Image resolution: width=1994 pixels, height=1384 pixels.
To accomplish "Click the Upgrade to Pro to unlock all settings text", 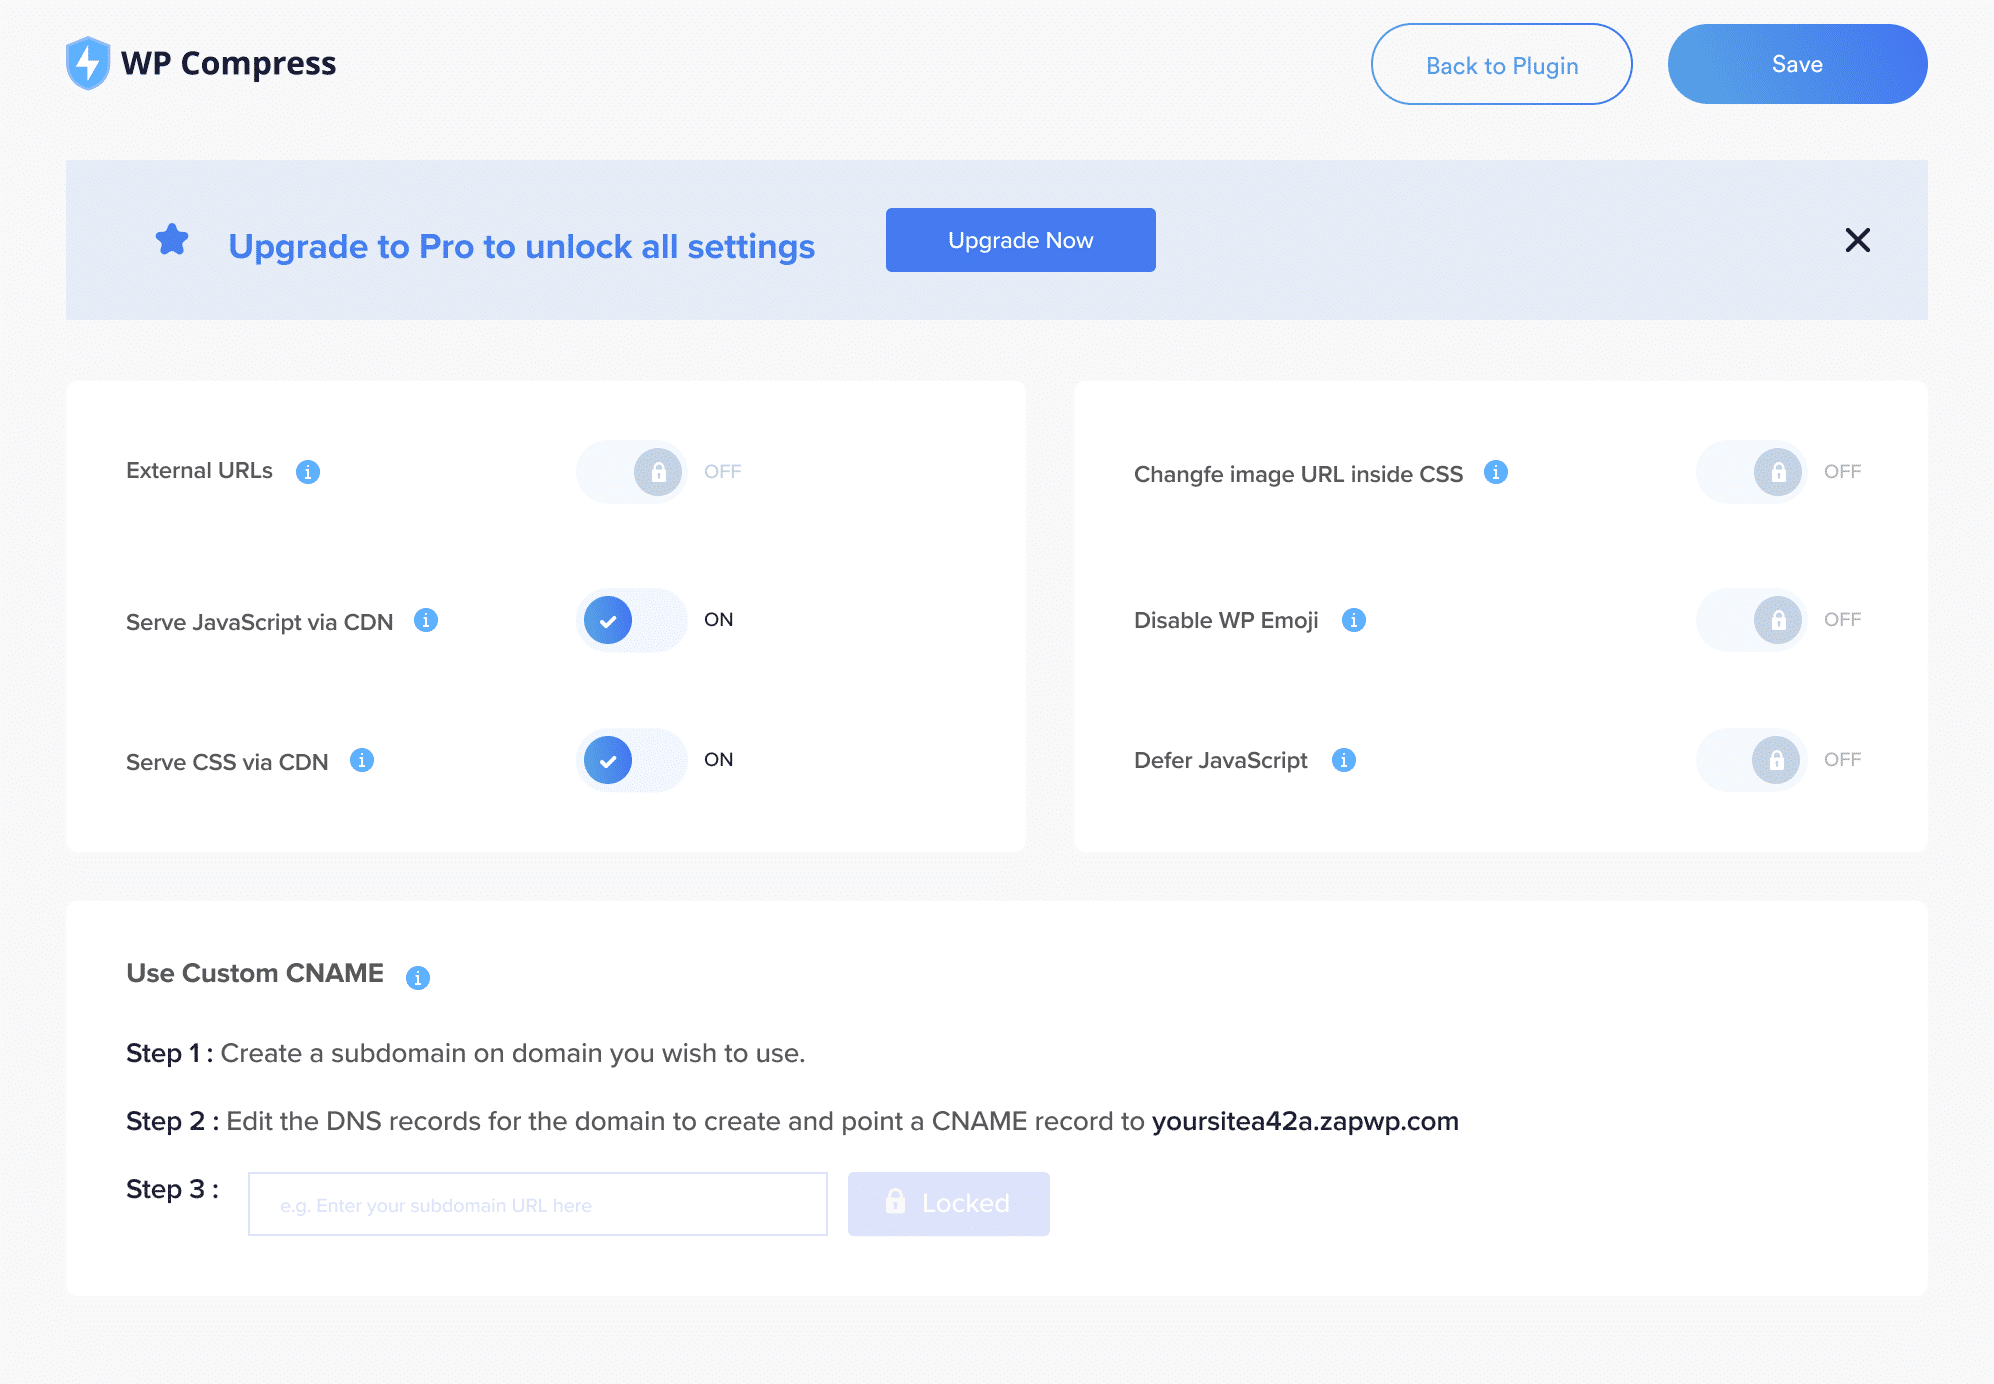I will point(521,246).
